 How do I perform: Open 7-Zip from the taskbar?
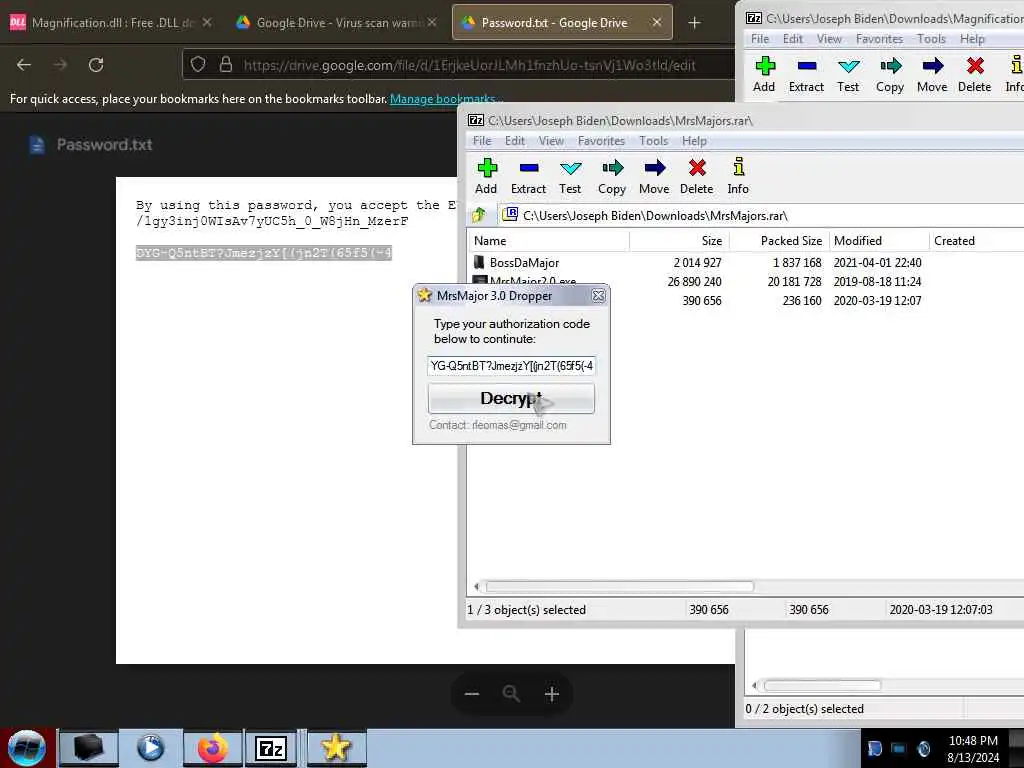pyautogui.click(x=272, y=748)
